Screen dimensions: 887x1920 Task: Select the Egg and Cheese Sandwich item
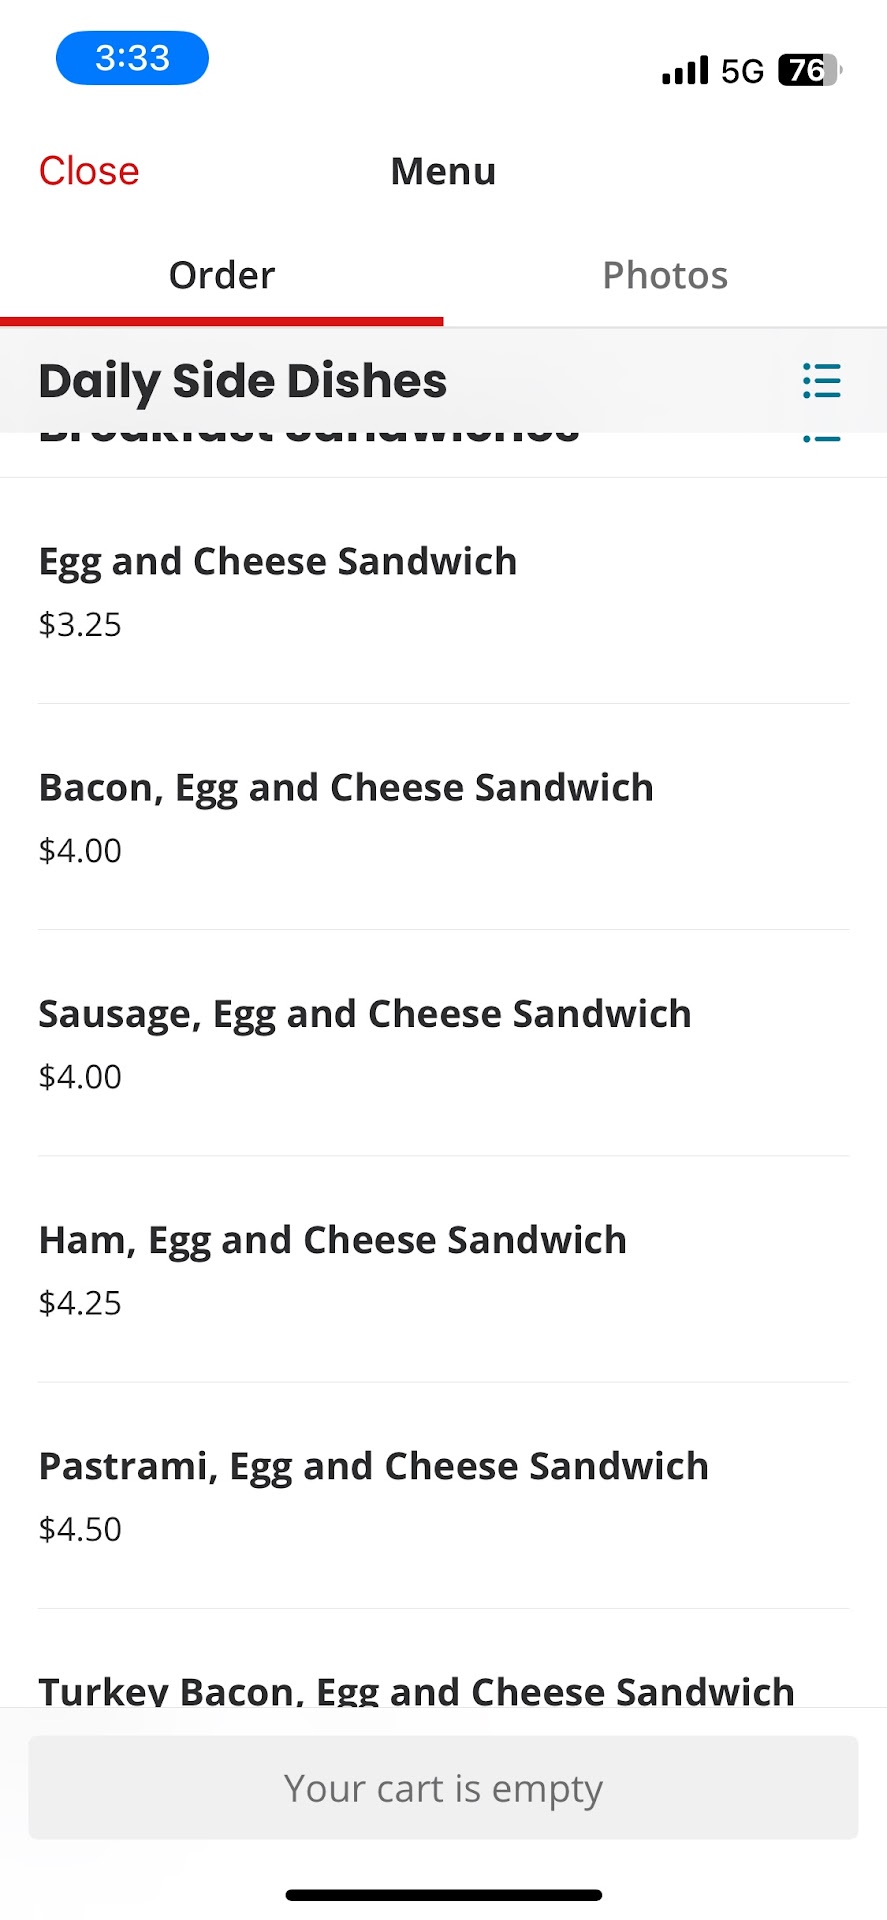tap(278, 562)
